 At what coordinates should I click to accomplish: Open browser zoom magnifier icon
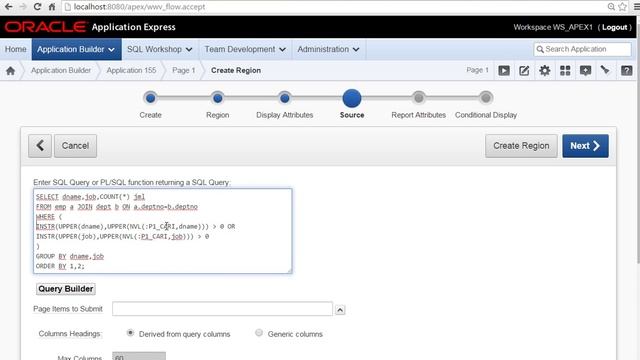pos(611,7)
